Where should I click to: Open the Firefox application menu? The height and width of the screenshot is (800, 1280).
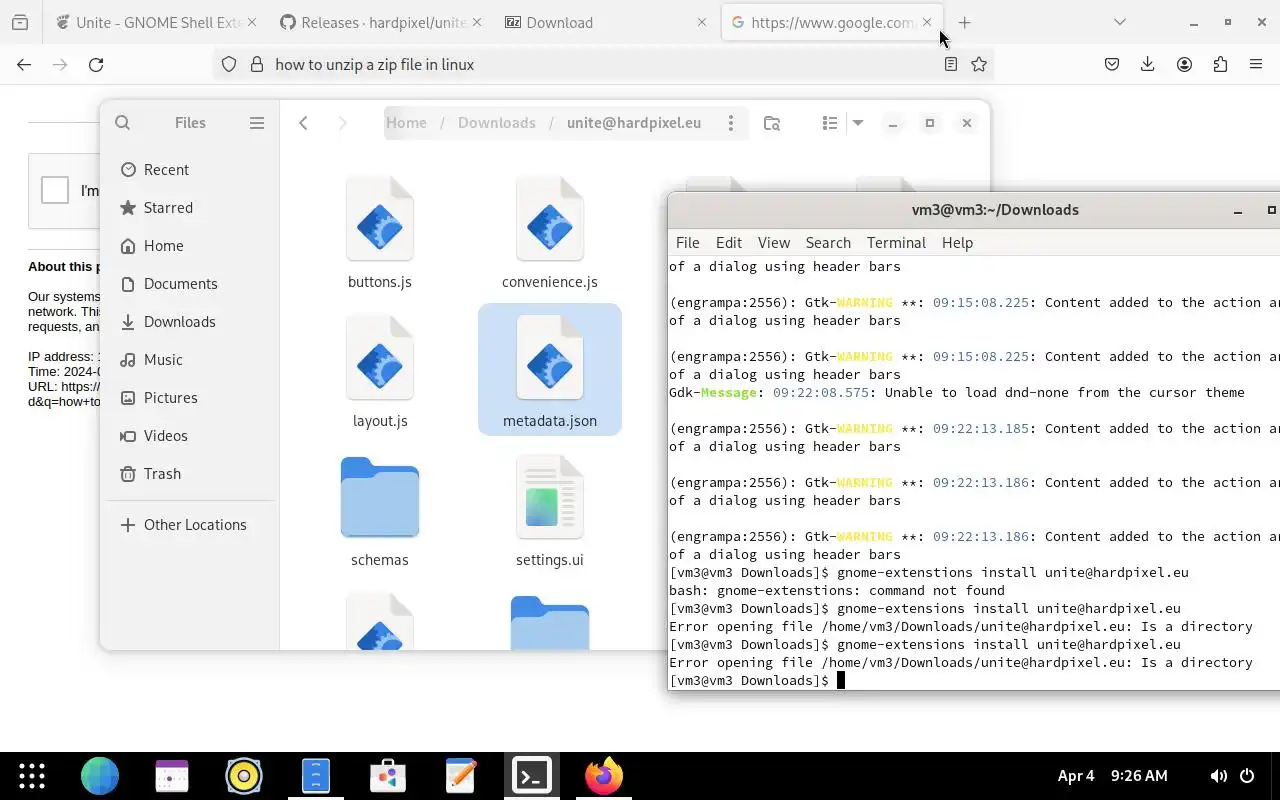click(x=1256, y=64)
